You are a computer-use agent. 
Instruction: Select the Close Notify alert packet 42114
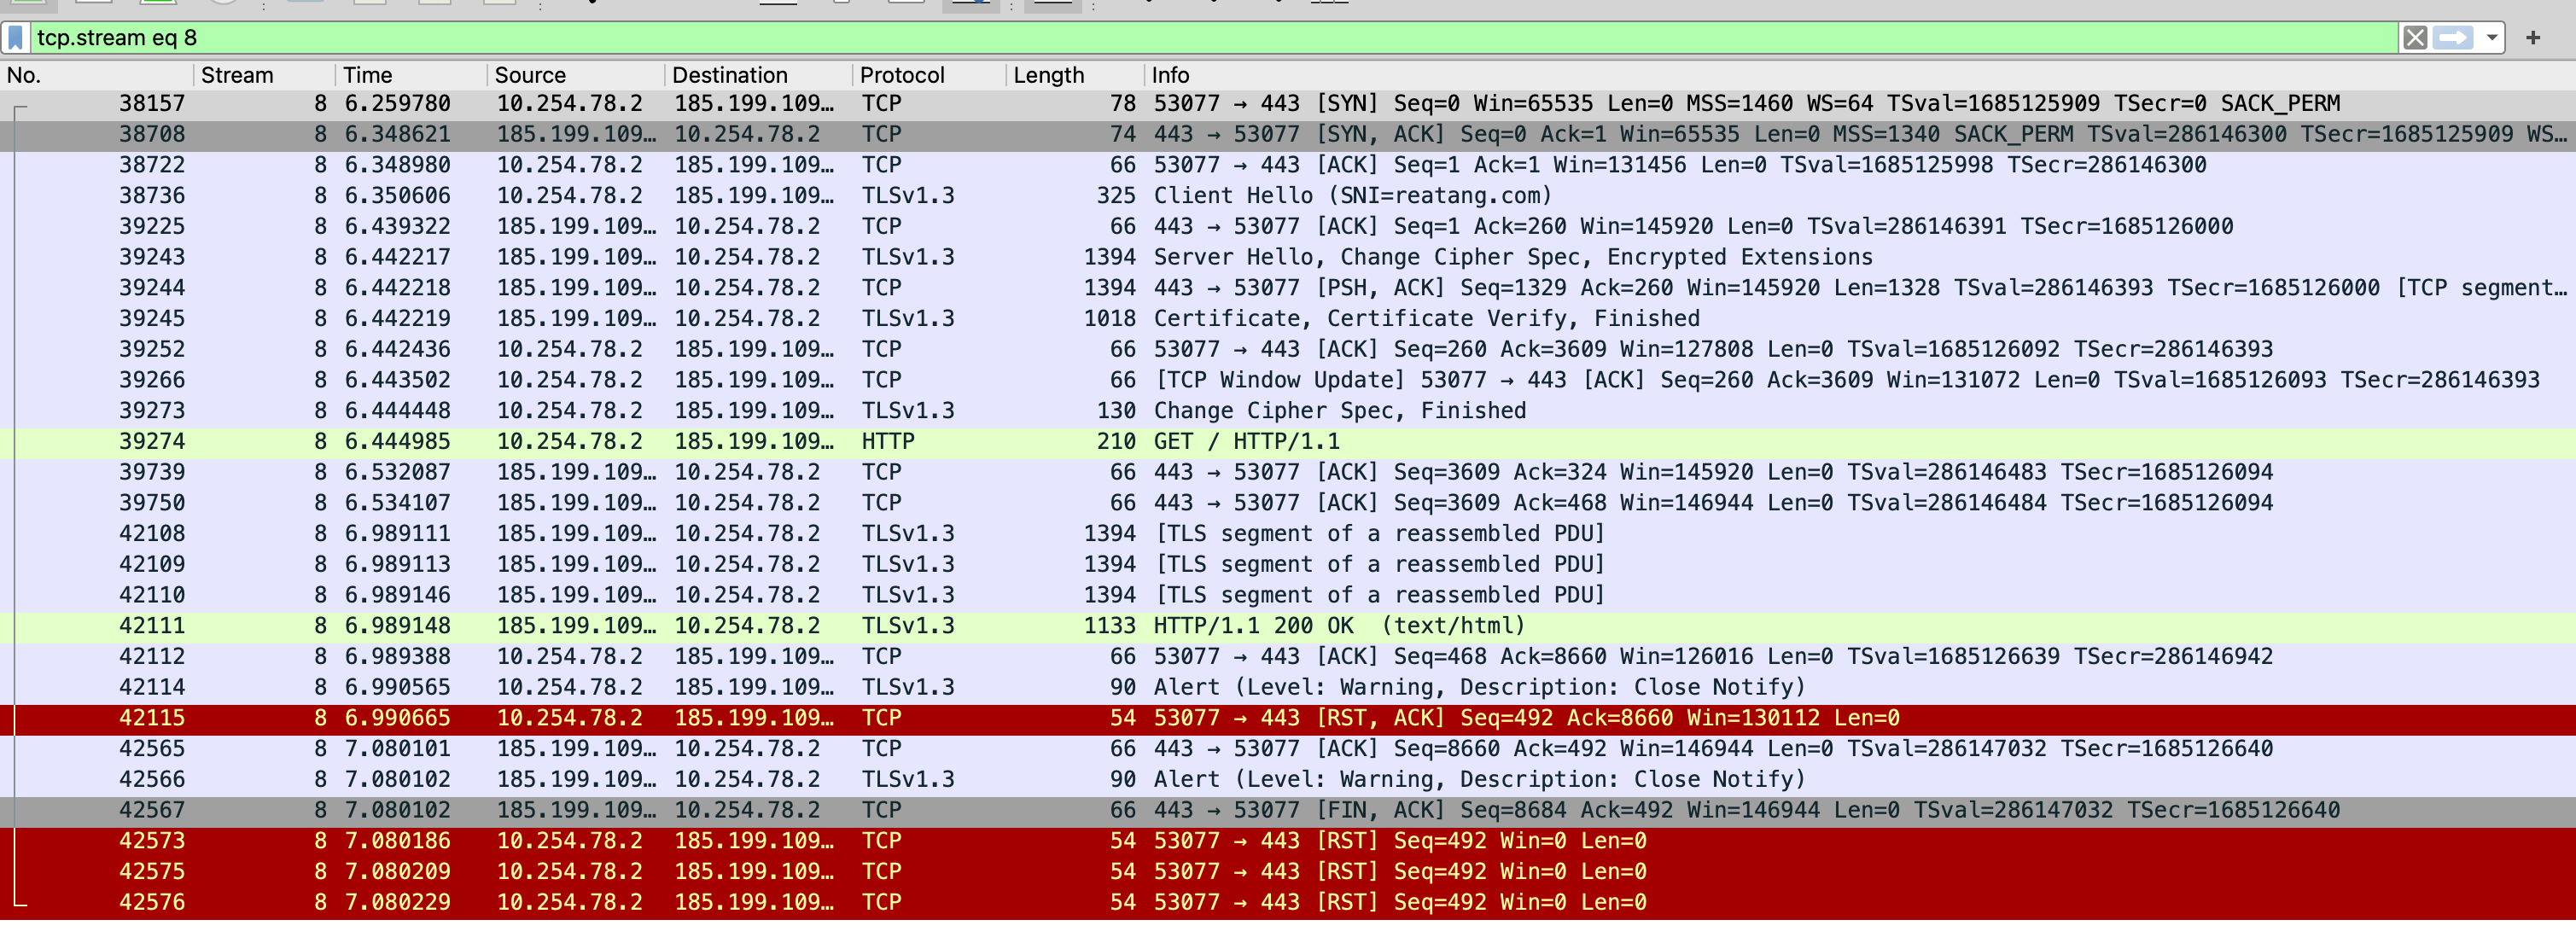[1288, 688]
